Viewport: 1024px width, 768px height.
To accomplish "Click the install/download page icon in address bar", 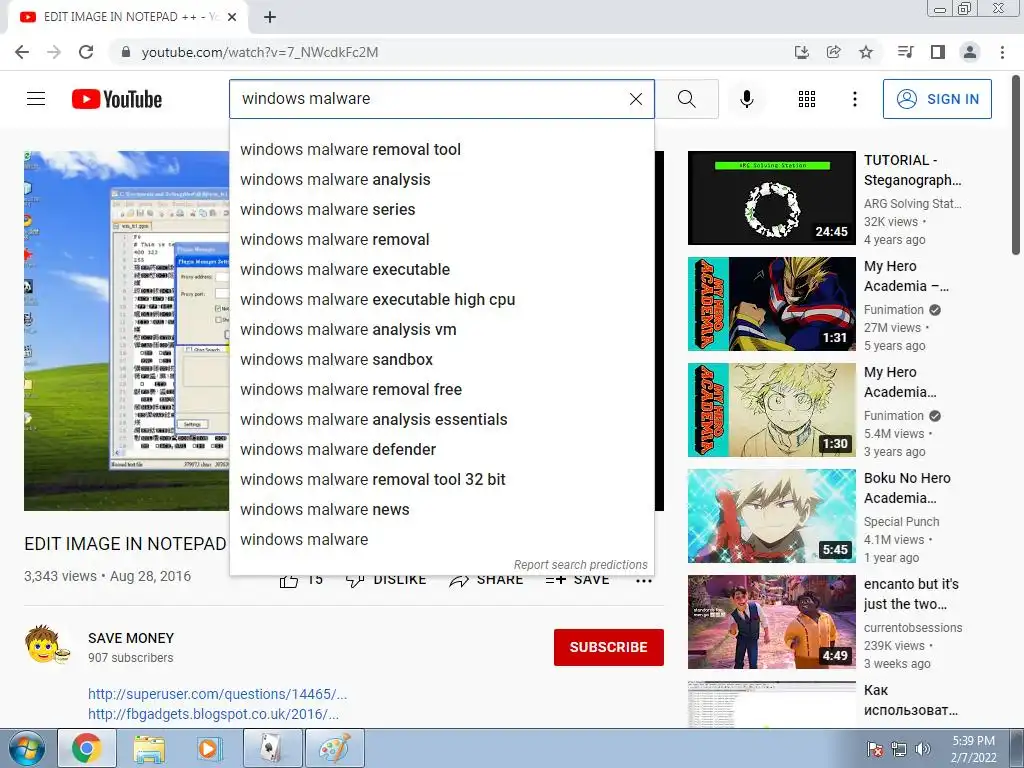I will click(801, 52).
